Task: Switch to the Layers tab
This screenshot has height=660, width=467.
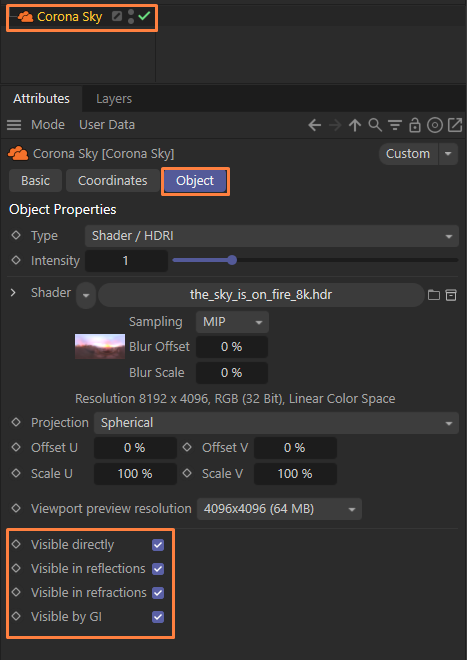Action: 114,99
